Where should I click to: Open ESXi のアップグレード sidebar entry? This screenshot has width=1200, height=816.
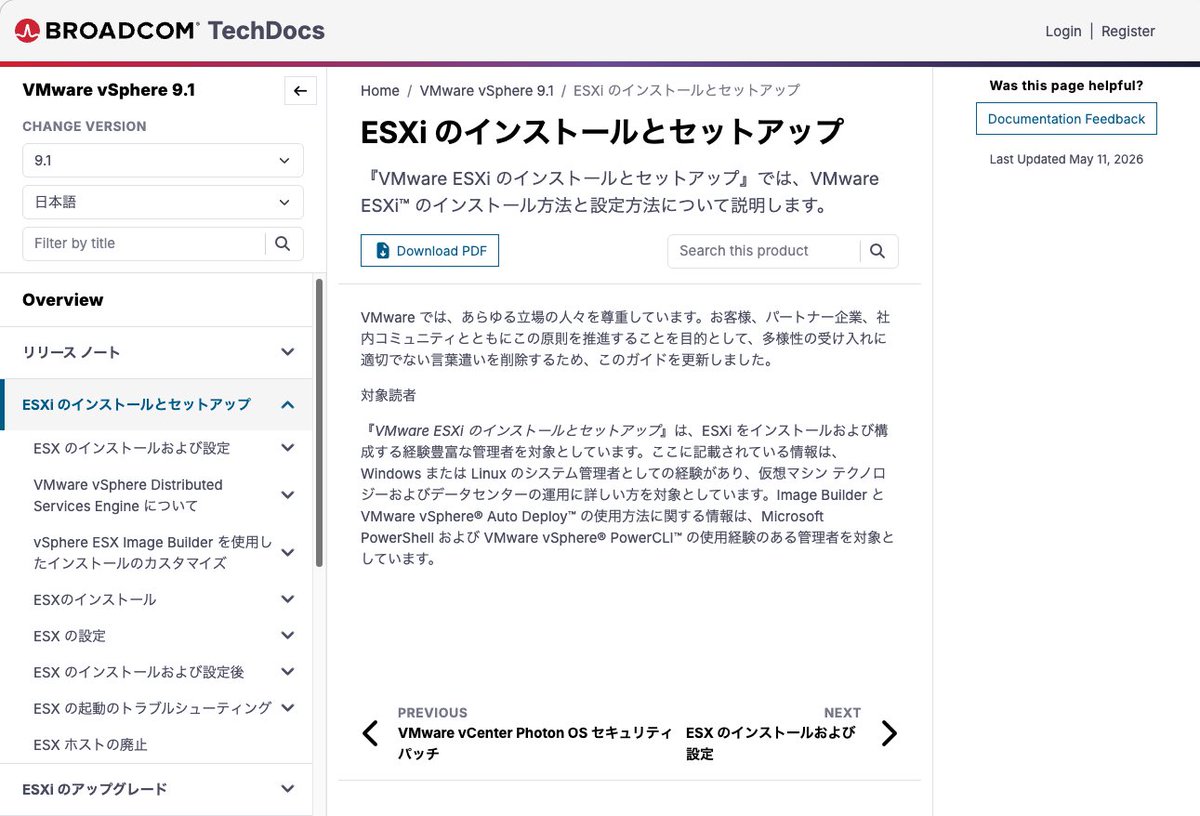[95, 789]
